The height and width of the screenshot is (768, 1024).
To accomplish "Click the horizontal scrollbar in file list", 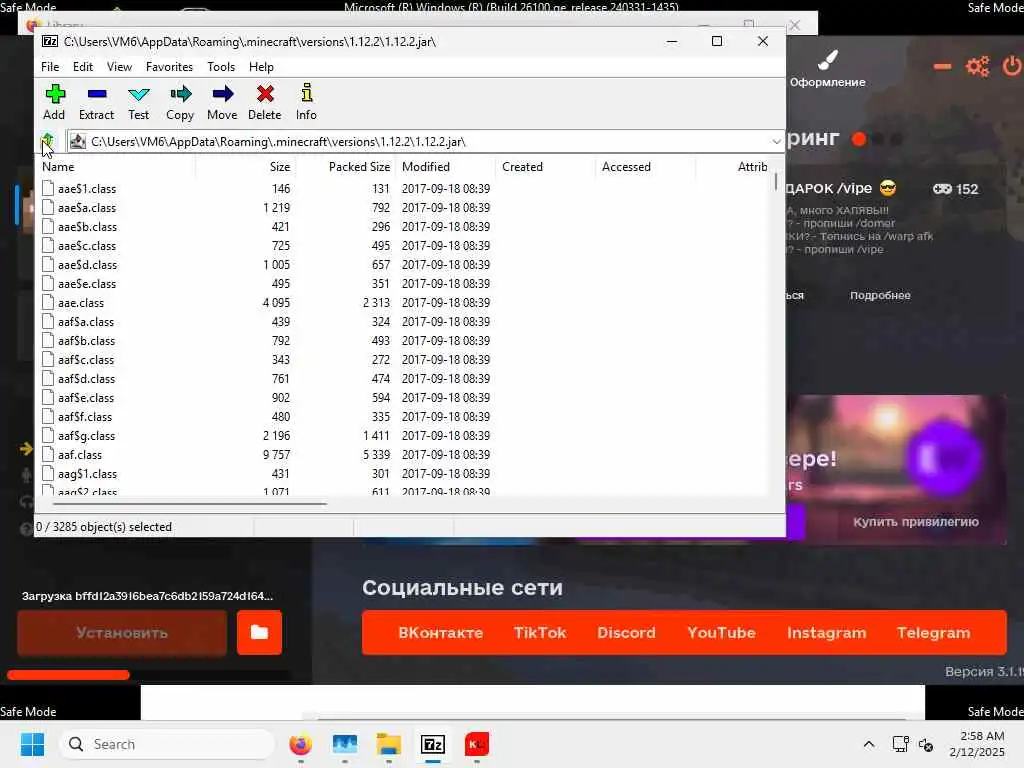I will (189, 504).
